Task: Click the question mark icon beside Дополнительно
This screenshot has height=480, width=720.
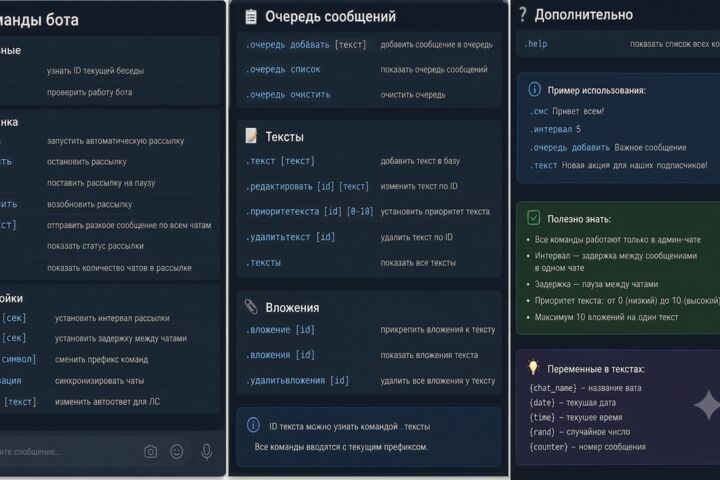Action: [x=523, y=15]
